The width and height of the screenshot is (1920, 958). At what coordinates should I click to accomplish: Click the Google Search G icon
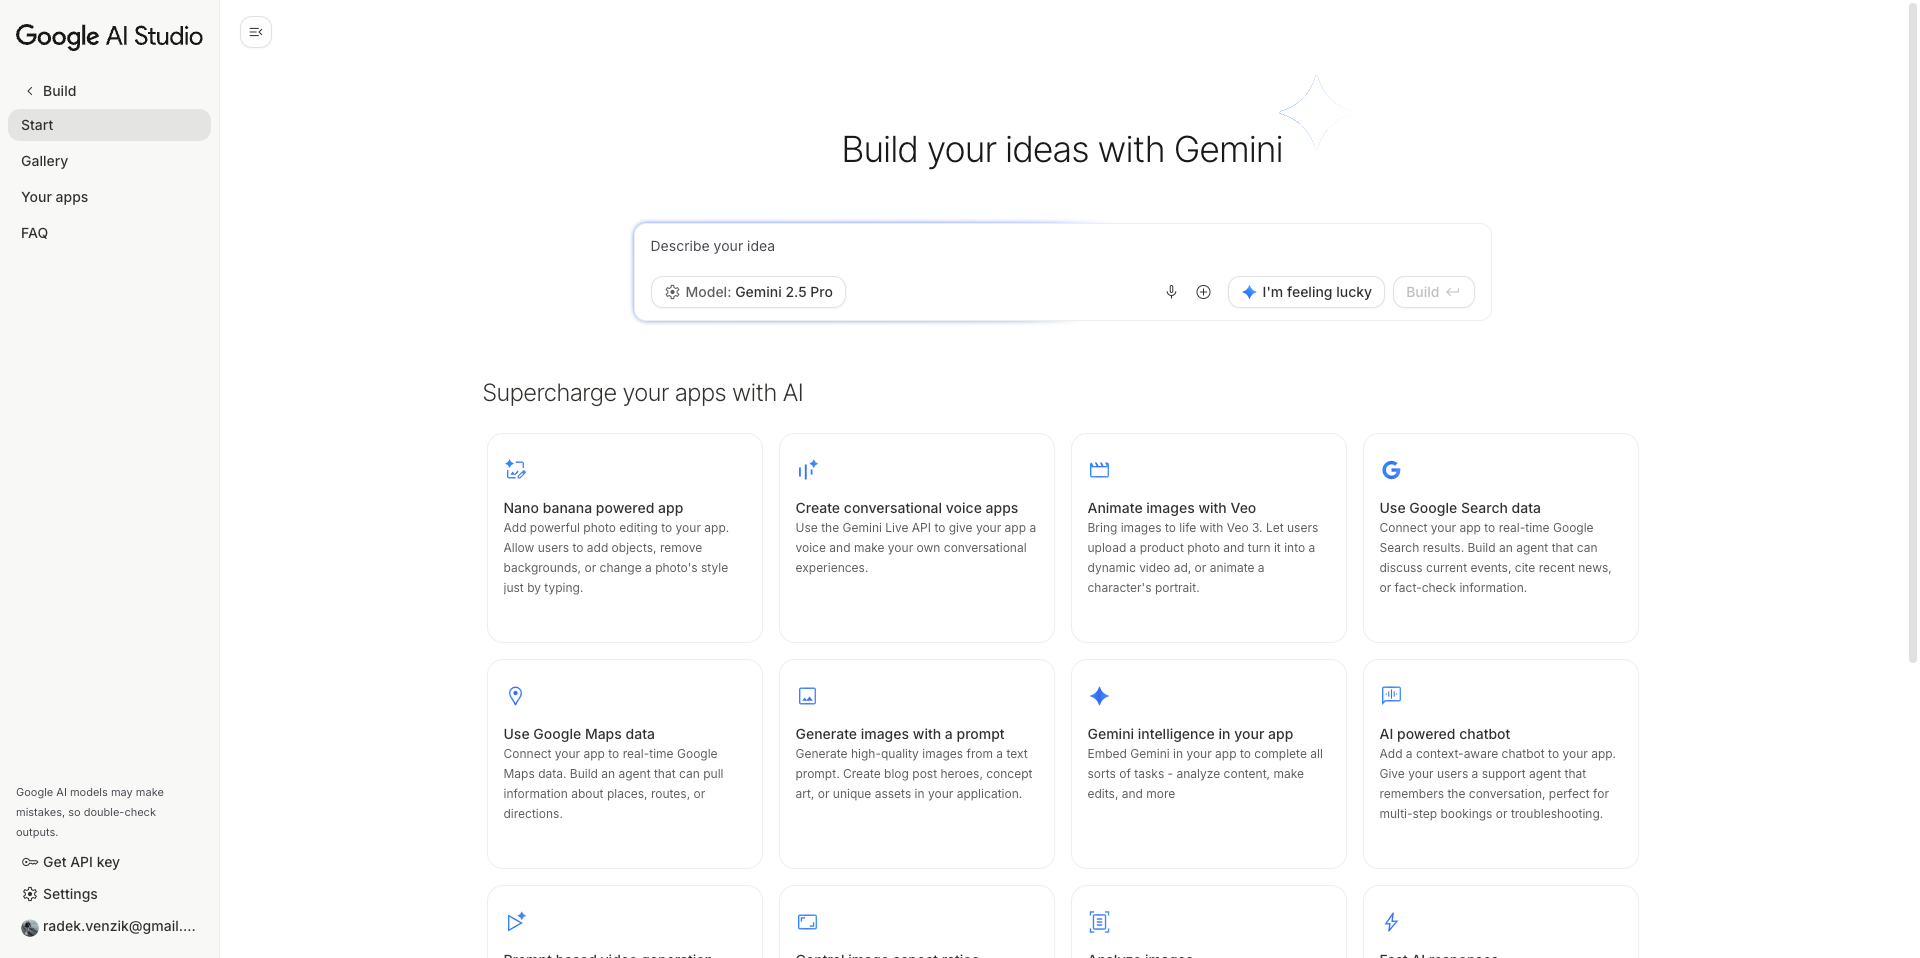tap(1391, 469)
